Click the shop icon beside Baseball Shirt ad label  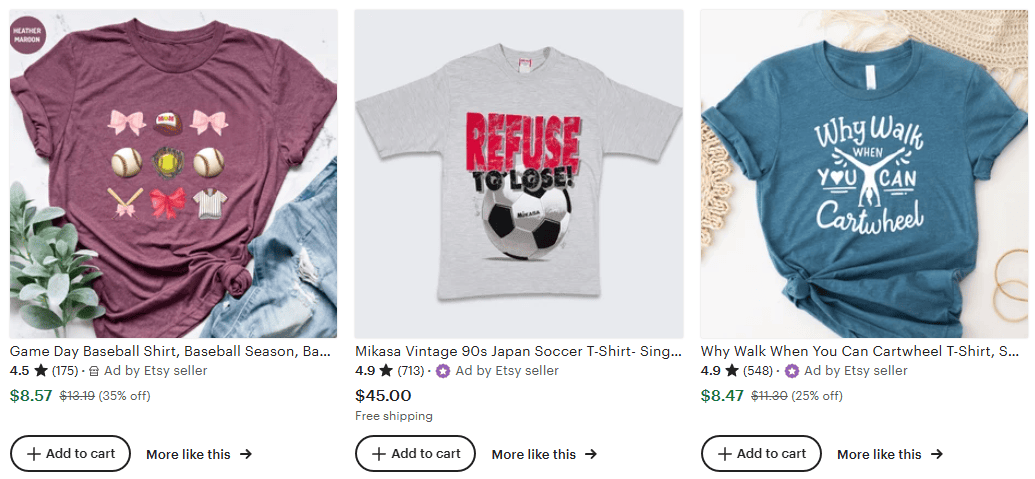click(94, 371)
